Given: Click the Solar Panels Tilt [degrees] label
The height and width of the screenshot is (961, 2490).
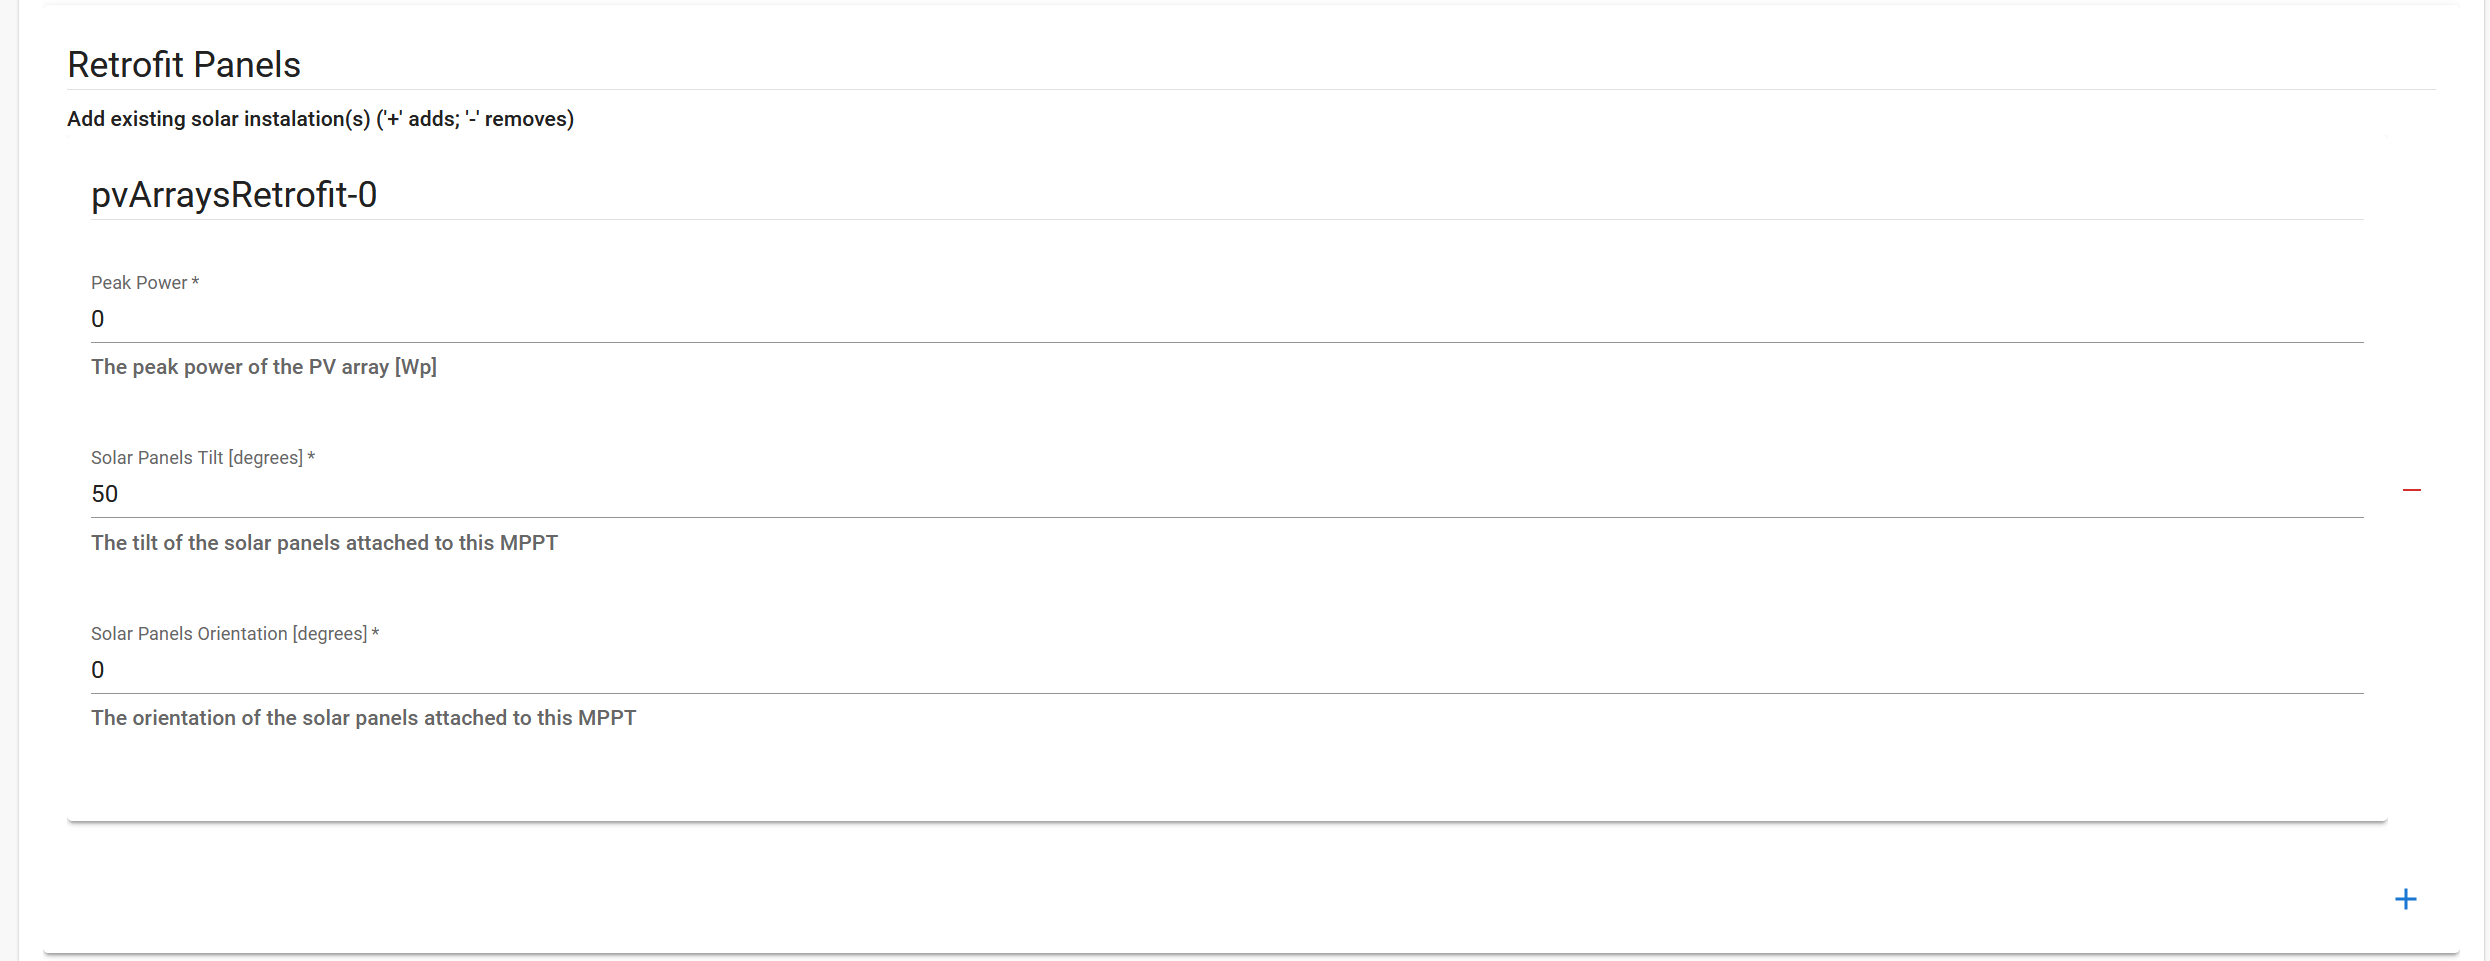Looking at the screenshot, I should [196, 458].
